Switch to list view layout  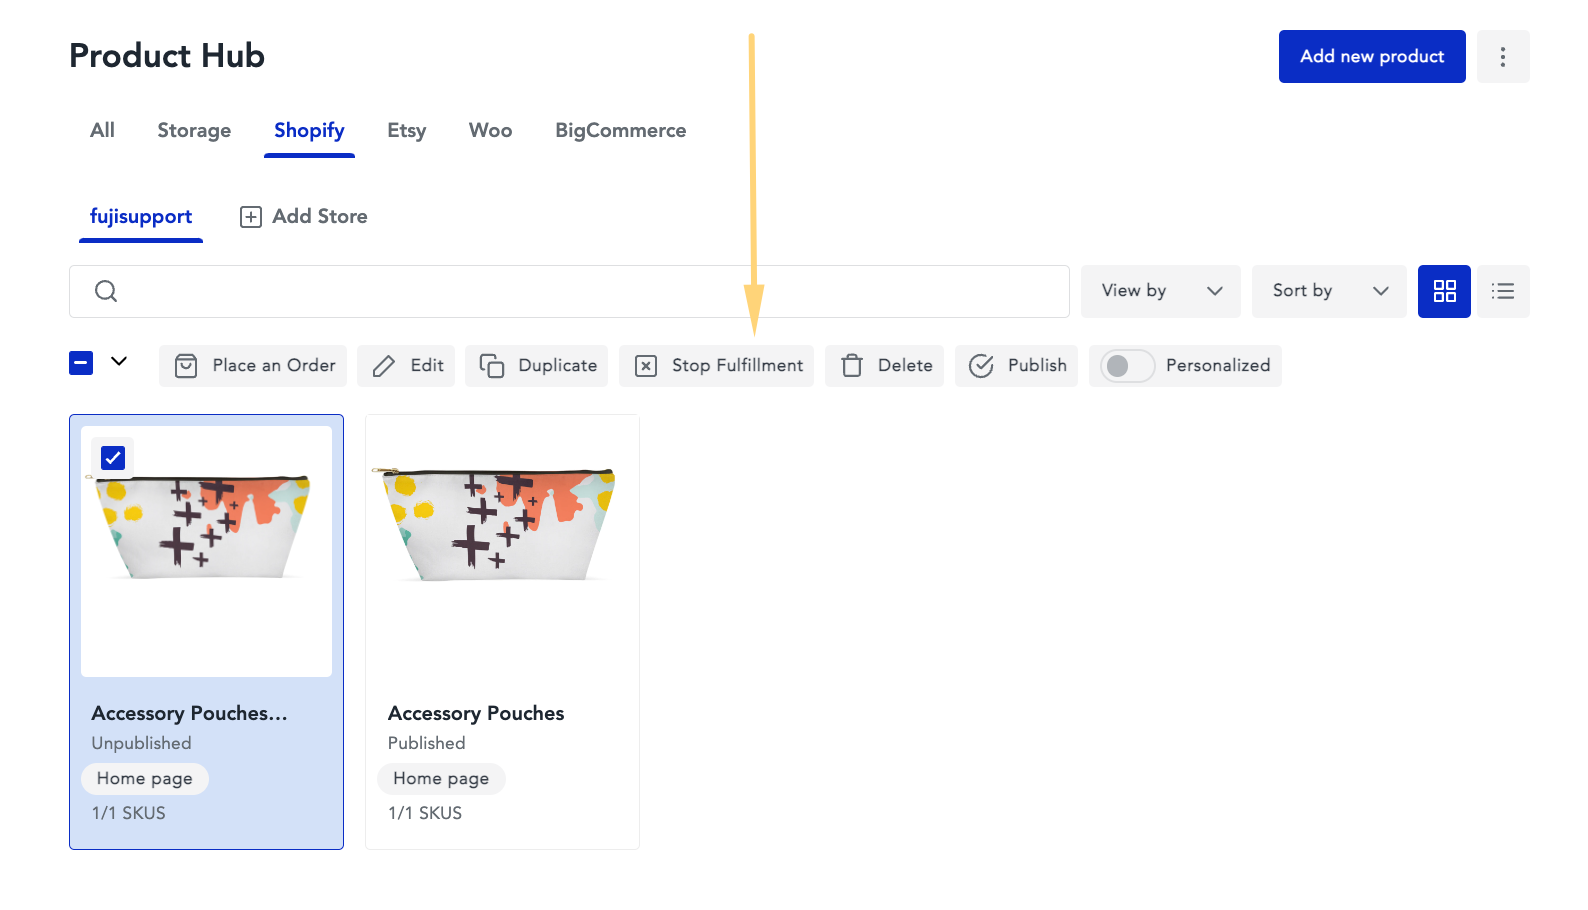click(1502, 291)
